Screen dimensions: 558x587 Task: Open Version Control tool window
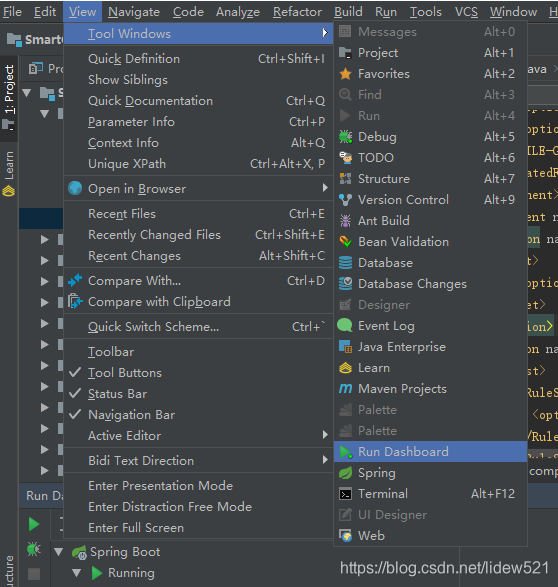point(430,200)
